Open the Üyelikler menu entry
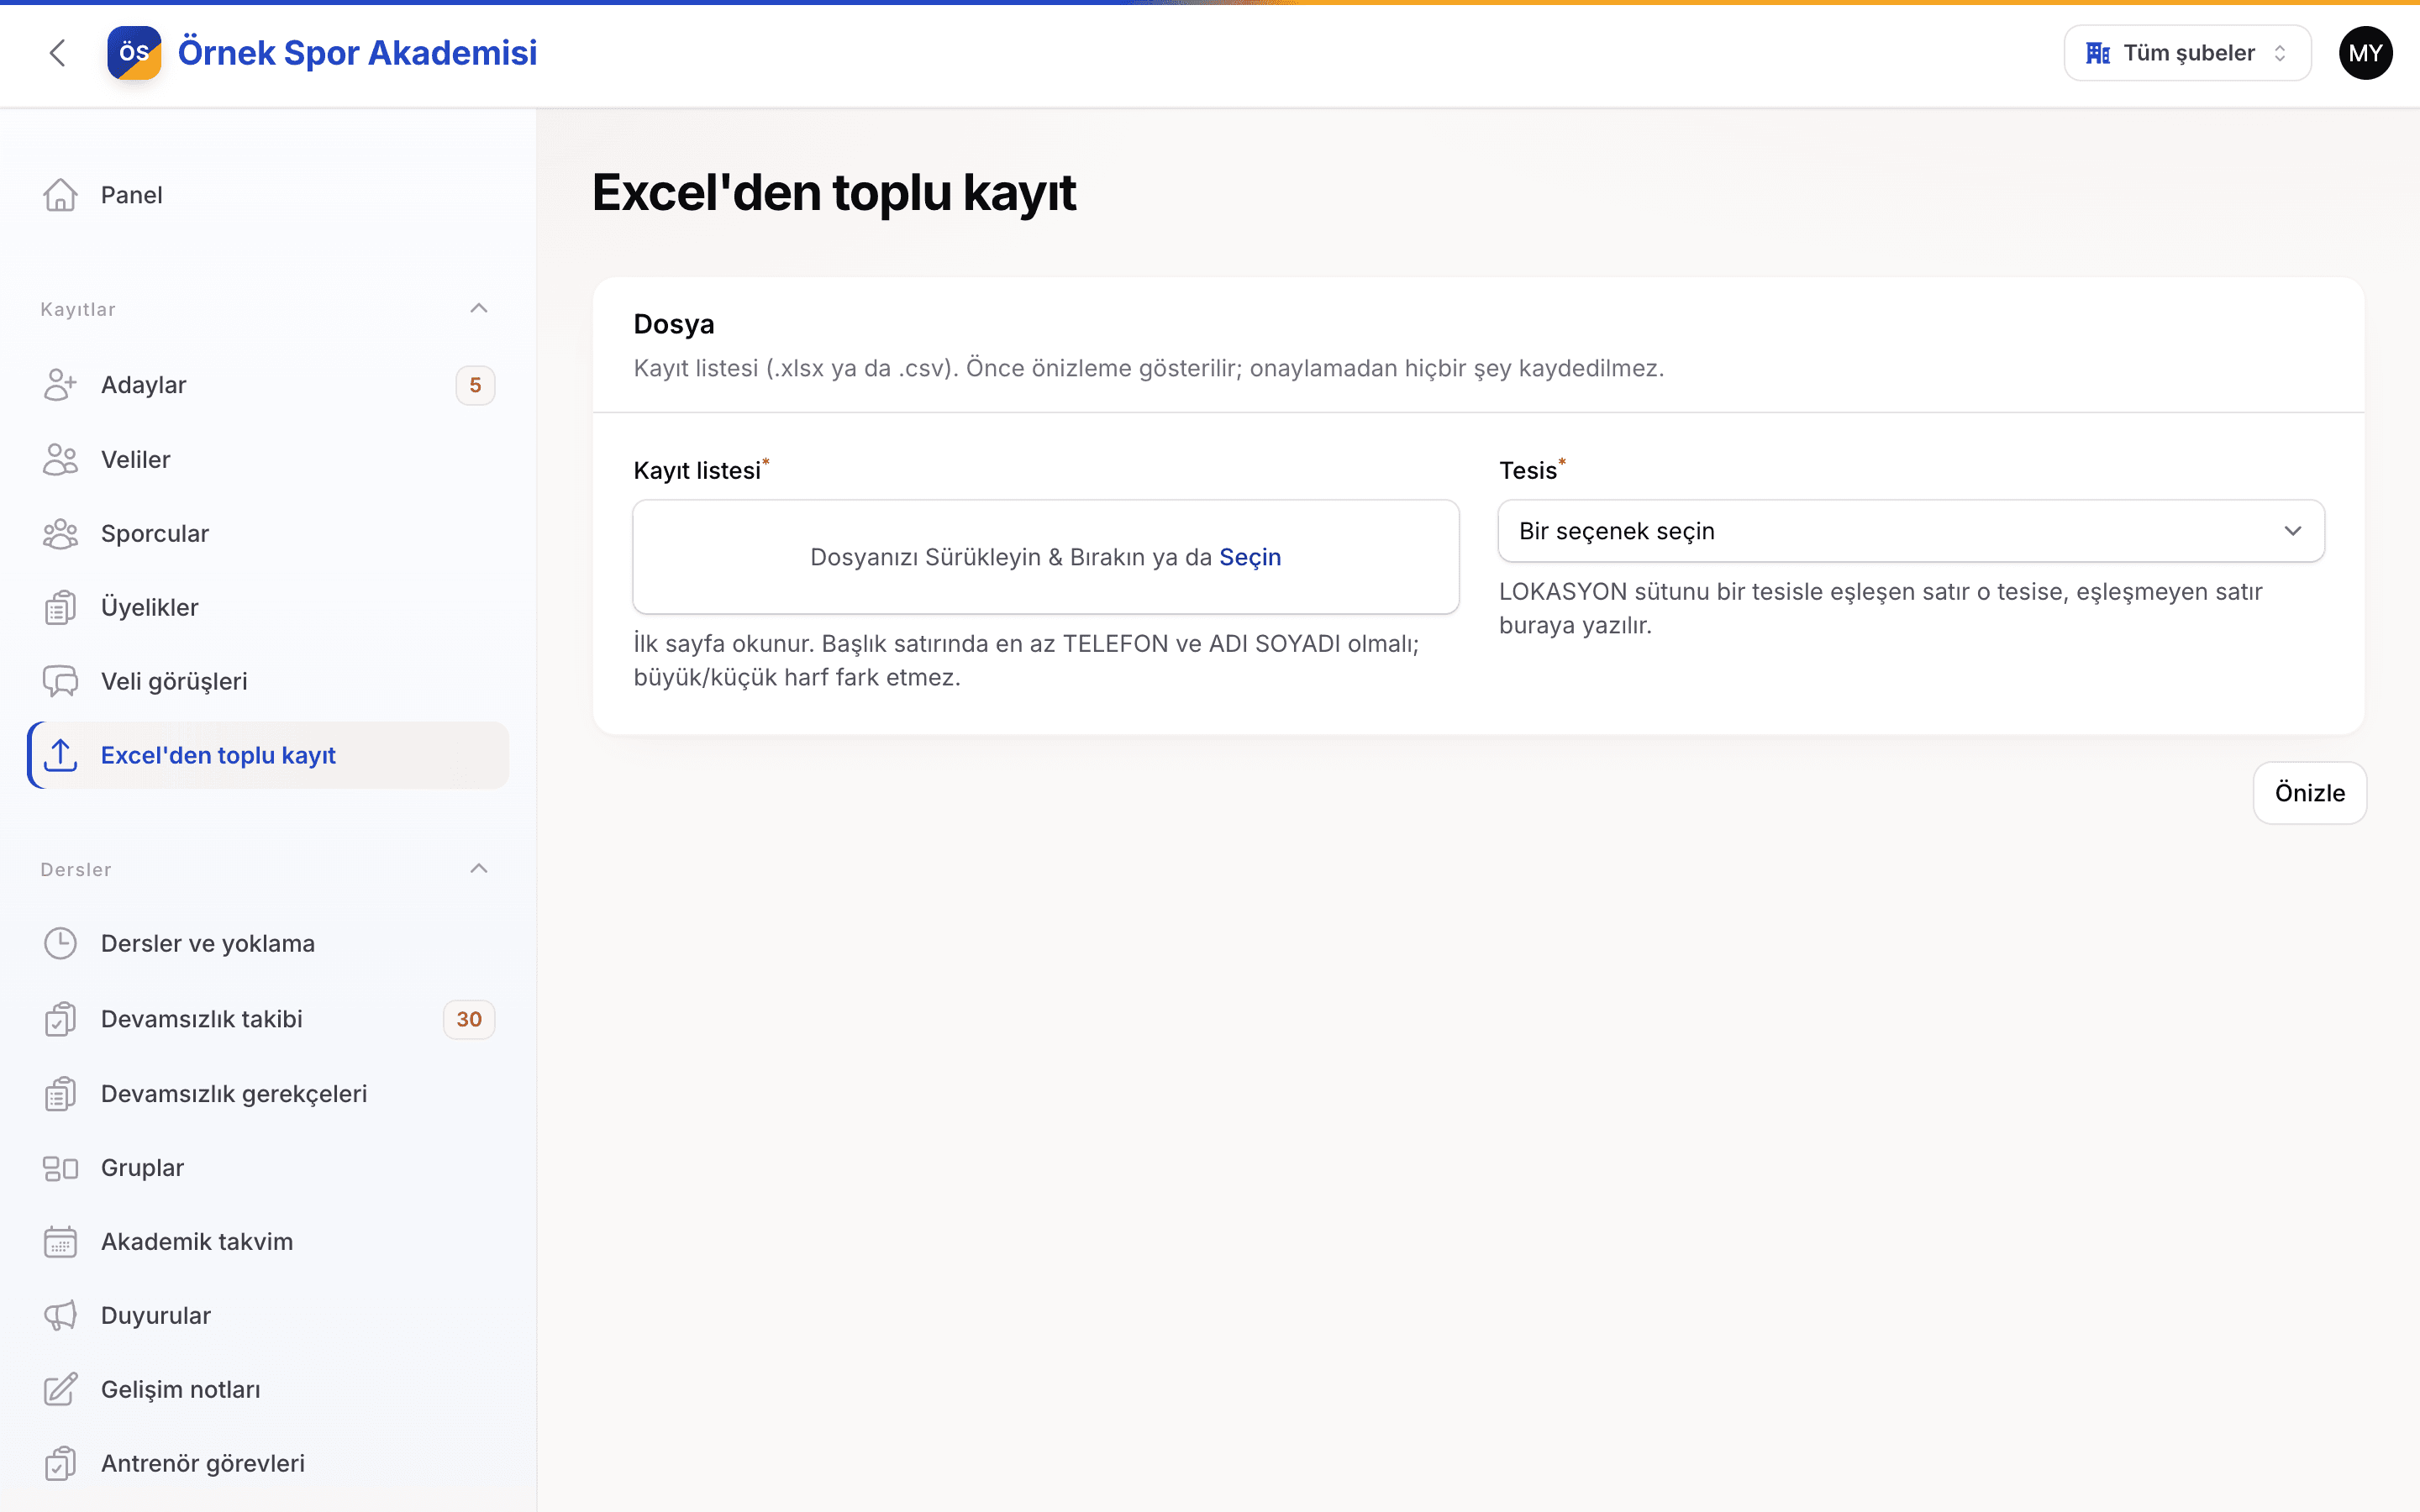This screenshot has height=1512, width=2420. pyautogui.click(x=268, y=607)
